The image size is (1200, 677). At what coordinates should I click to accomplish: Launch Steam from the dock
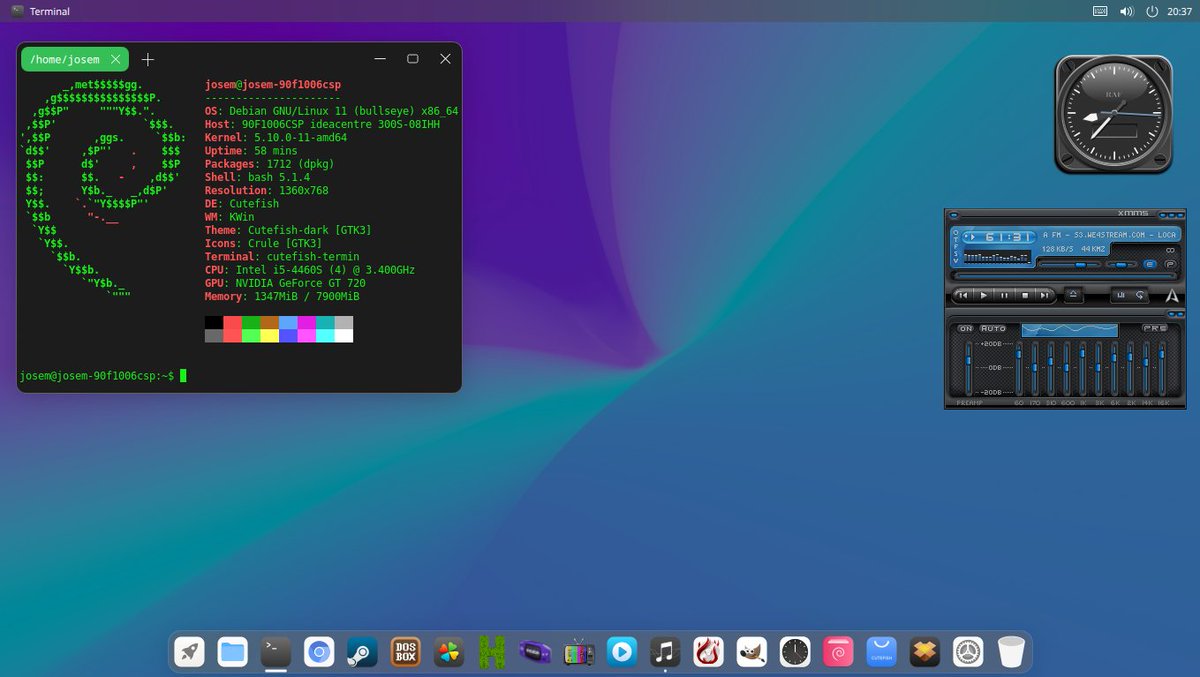pos(362,652)
